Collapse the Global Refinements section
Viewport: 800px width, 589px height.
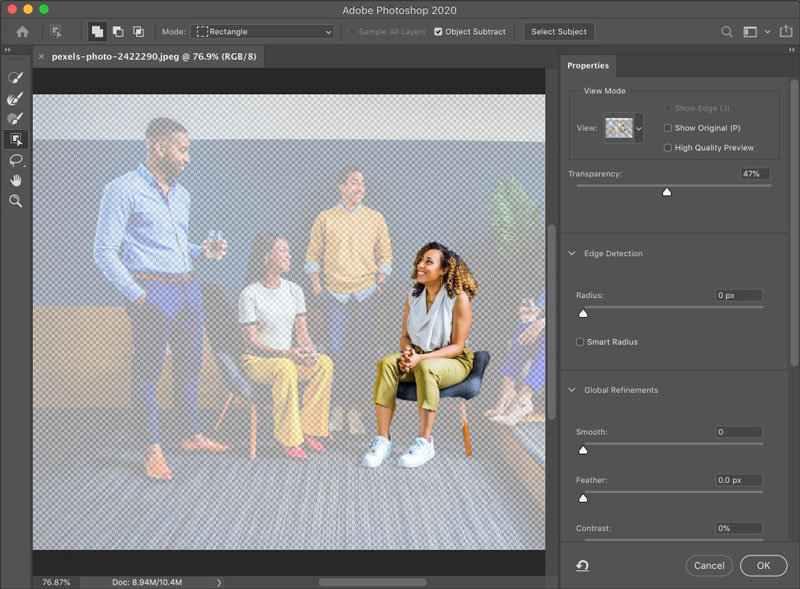pos(571,390)
